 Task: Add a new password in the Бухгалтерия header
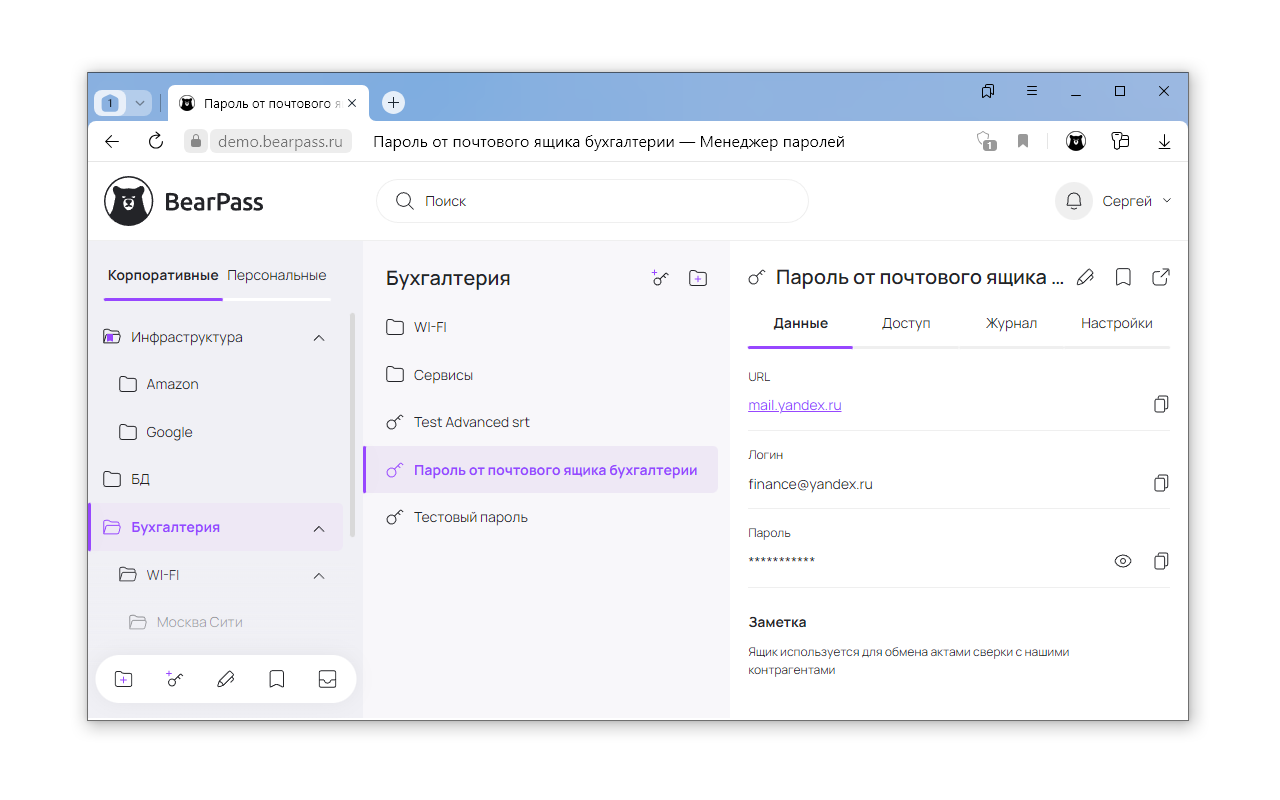click(660, 279)
